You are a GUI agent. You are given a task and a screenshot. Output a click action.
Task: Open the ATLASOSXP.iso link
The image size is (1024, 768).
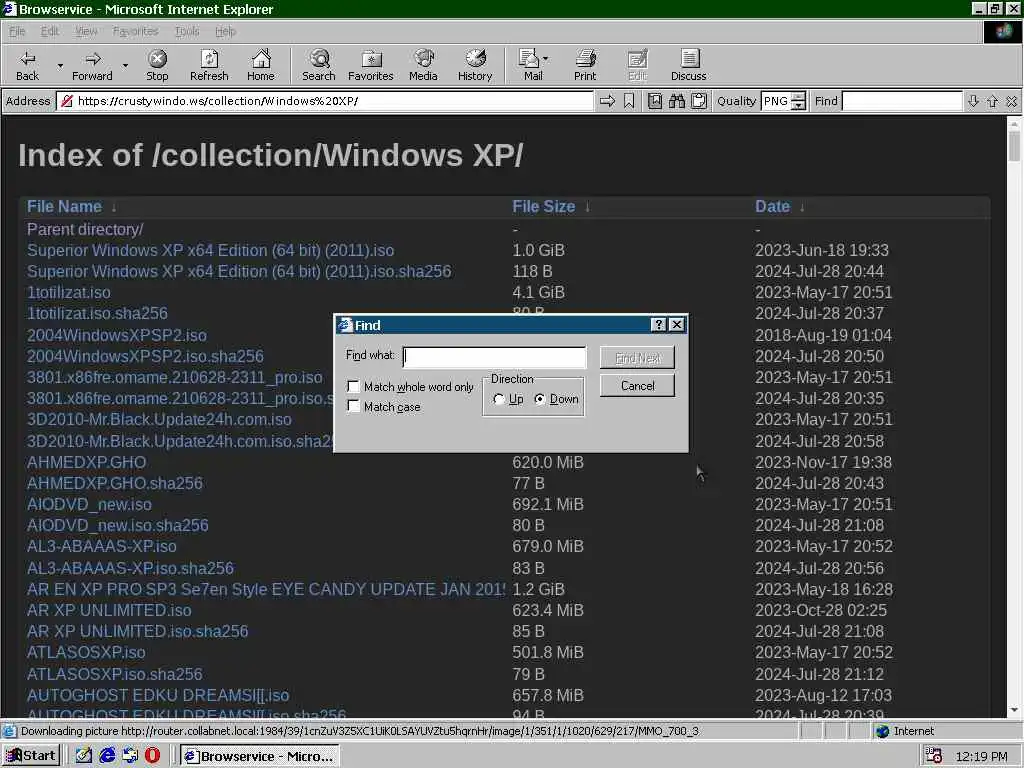coord(86,652)
